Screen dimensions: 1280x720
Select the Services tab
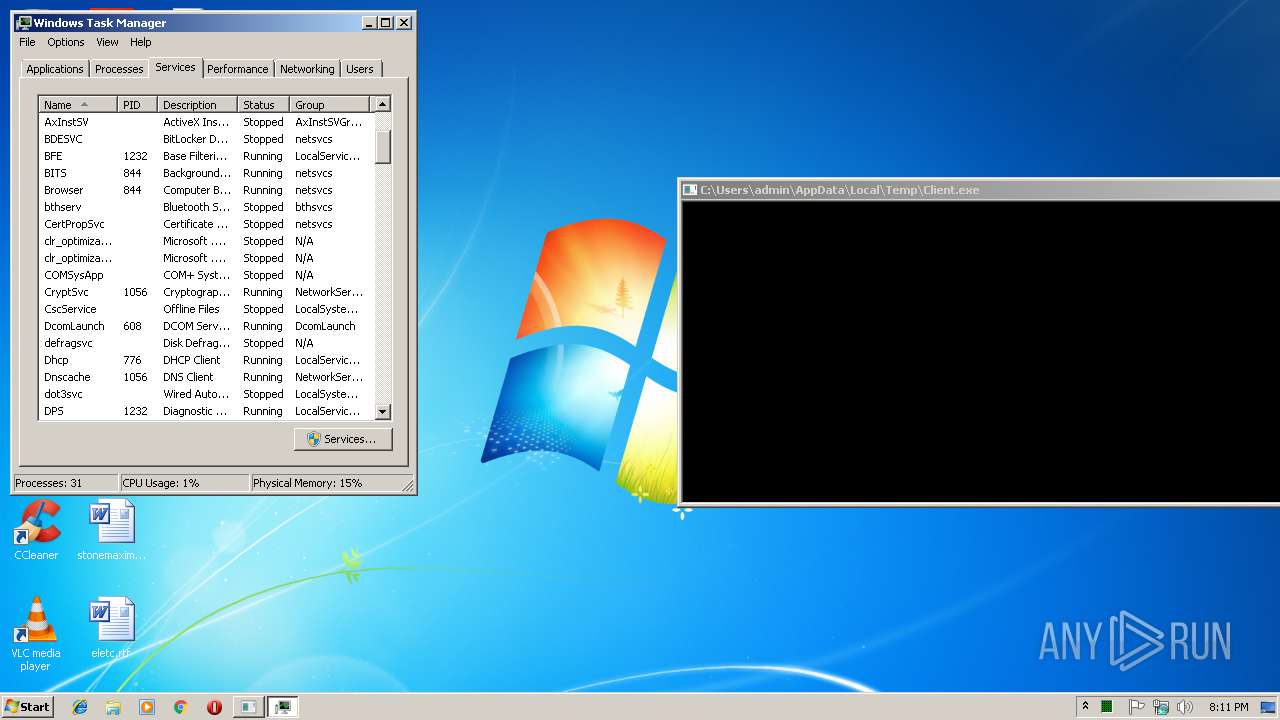coord(175,67)
